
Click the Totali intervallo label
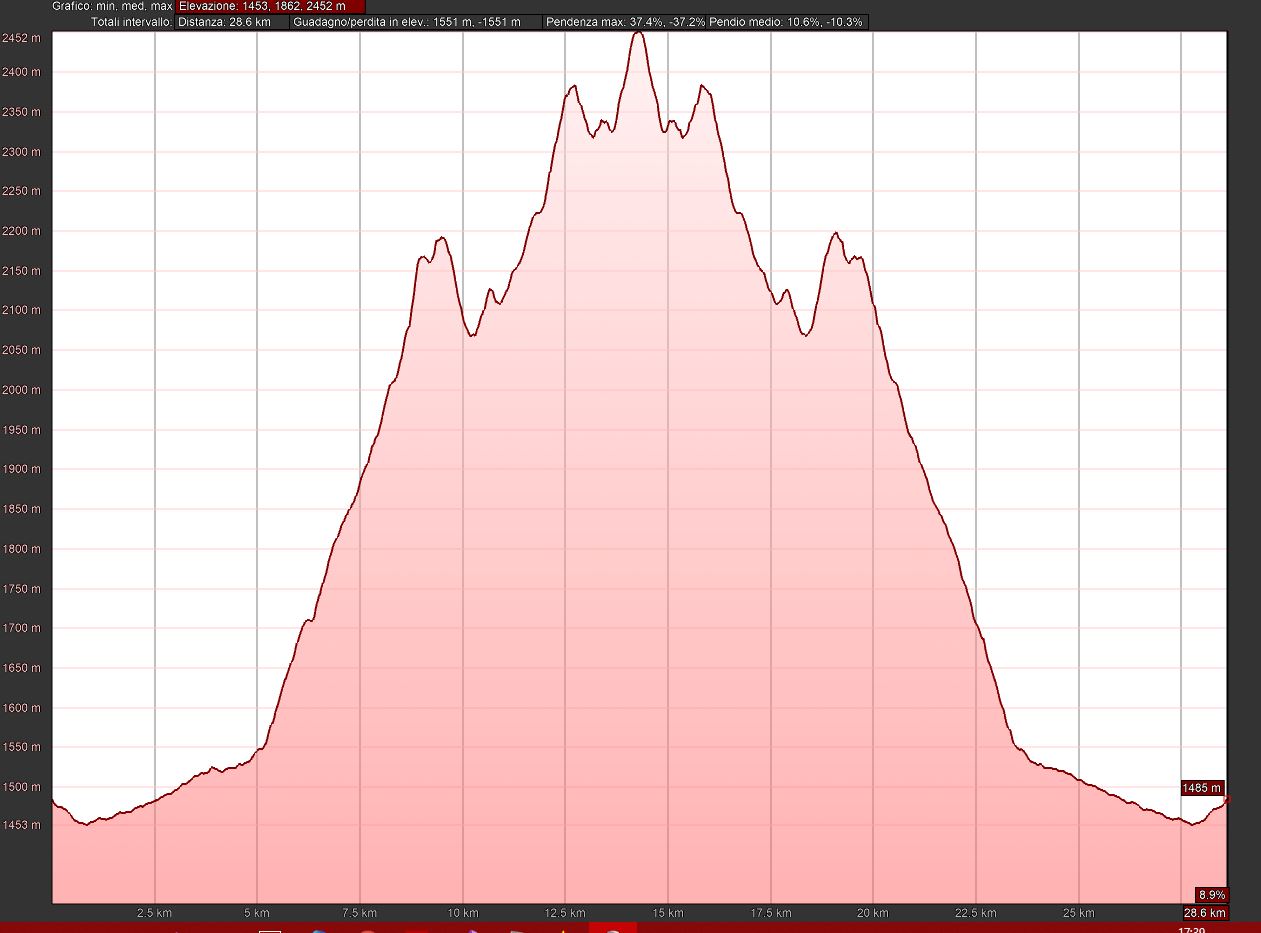coord(130,22)
